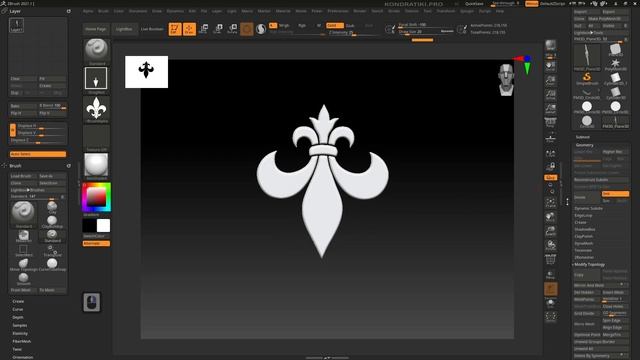Screen dimensions: 640x360
Task: Collapse the Modify Topology section
Action: click(x=589, y=264)
